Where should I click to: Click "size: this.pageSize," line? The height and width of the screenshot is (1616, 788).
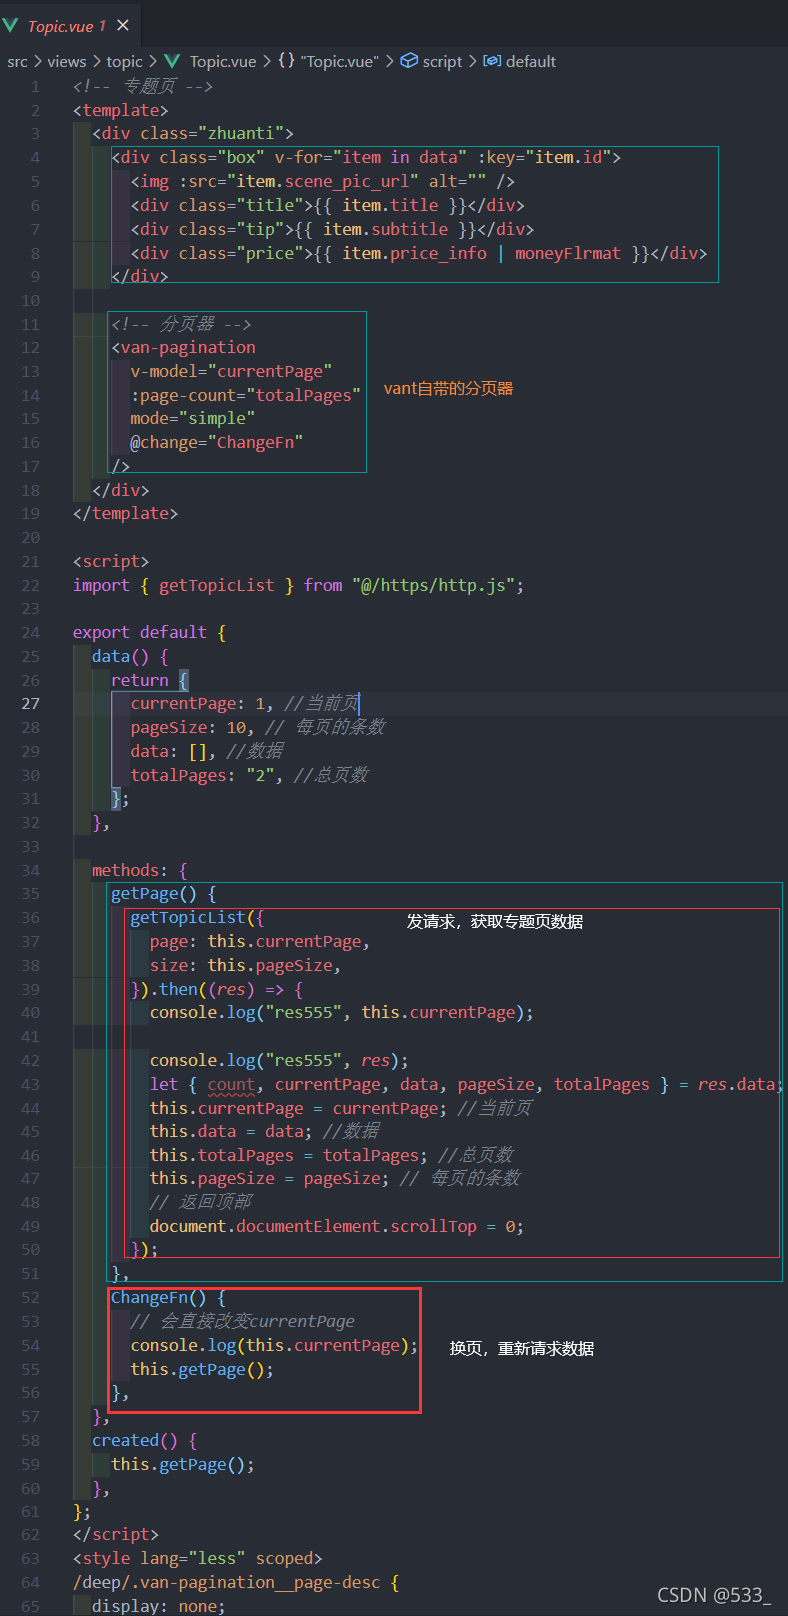coord(246,966)
